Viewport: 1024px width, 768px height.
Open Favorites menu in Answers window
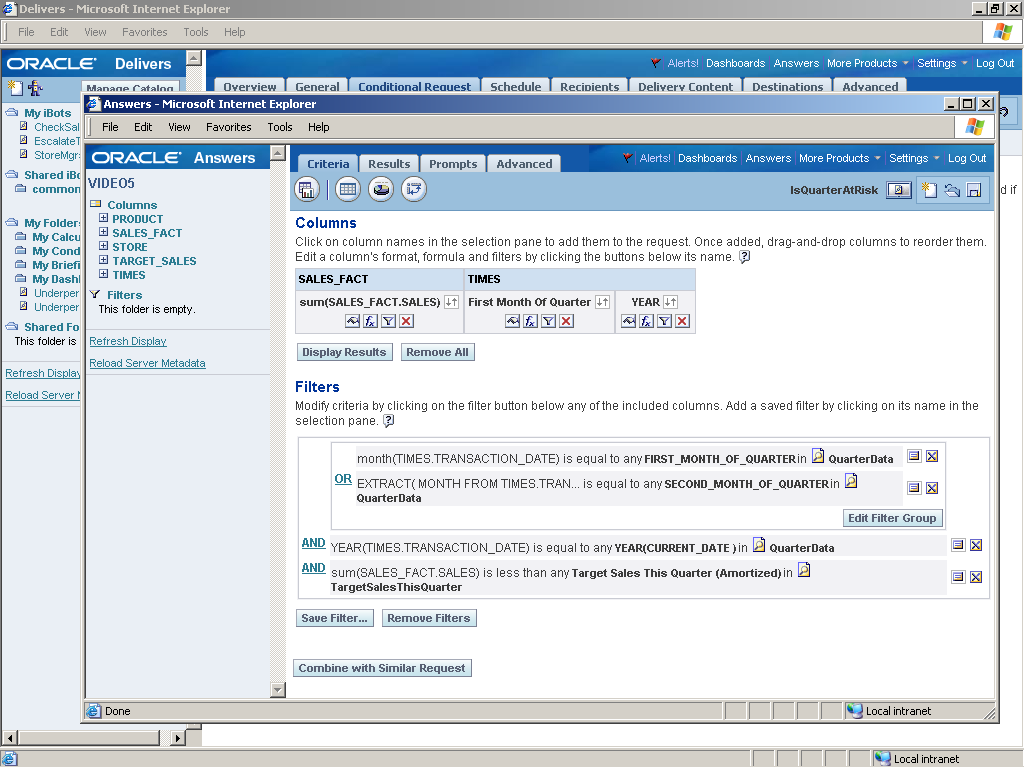229,127
